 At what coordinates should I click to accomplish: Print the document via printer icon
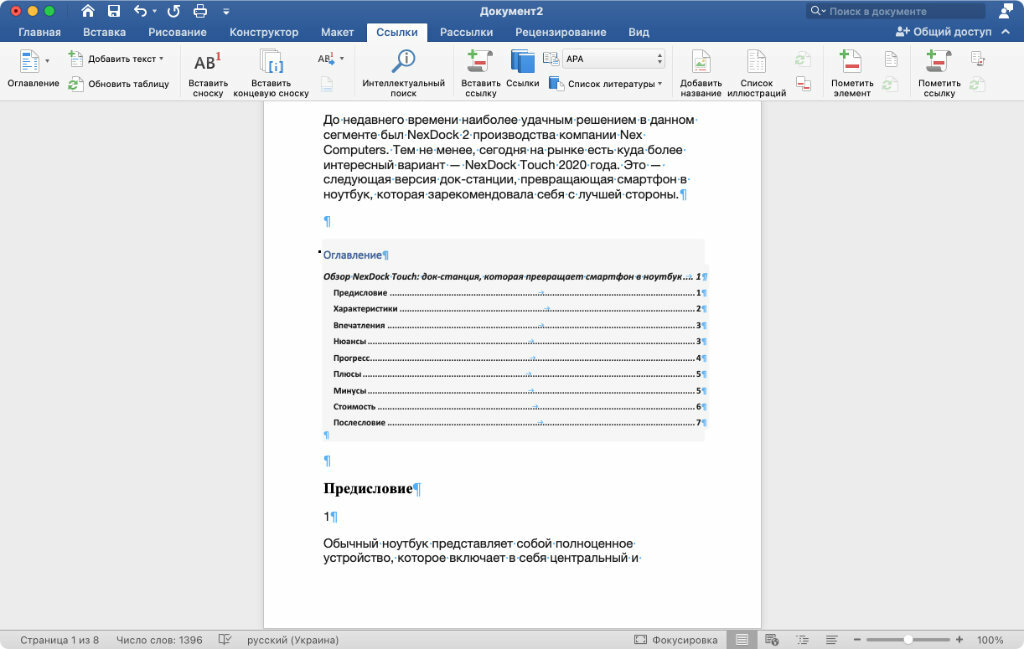click(x=200, y=11)
